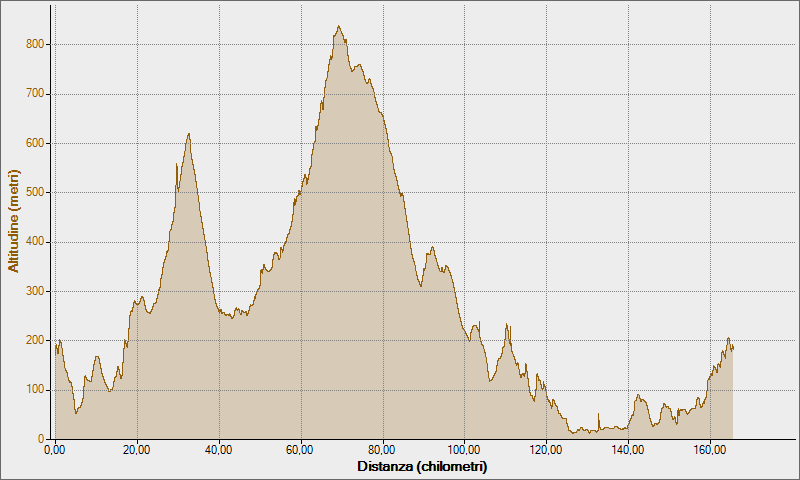The height and width of the screenshot is (480, 800).
Task: Click the 100 altitude axis label
Action: [35, 390]
